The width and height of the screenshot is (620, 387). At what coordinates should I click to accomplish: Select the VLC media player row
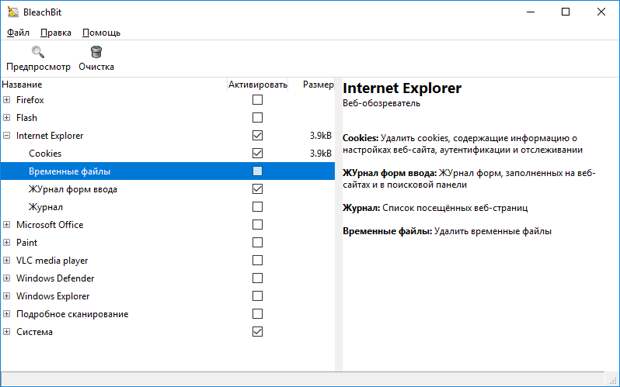pyautogui.click(x=167, y=261)
